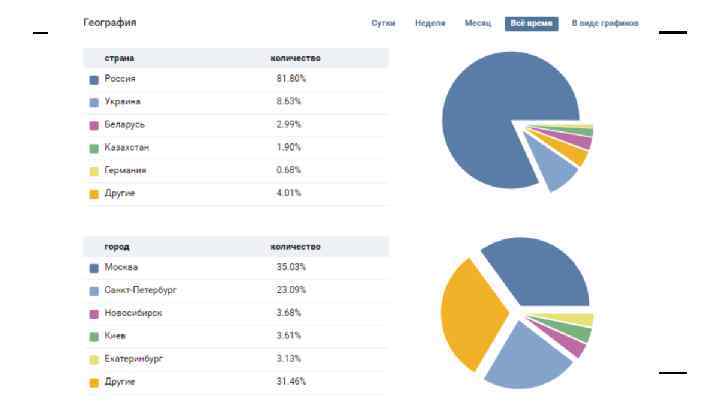Screen dimensions: 720x405
Task: Open the Месяц time period tab
Action: (478, 23)
